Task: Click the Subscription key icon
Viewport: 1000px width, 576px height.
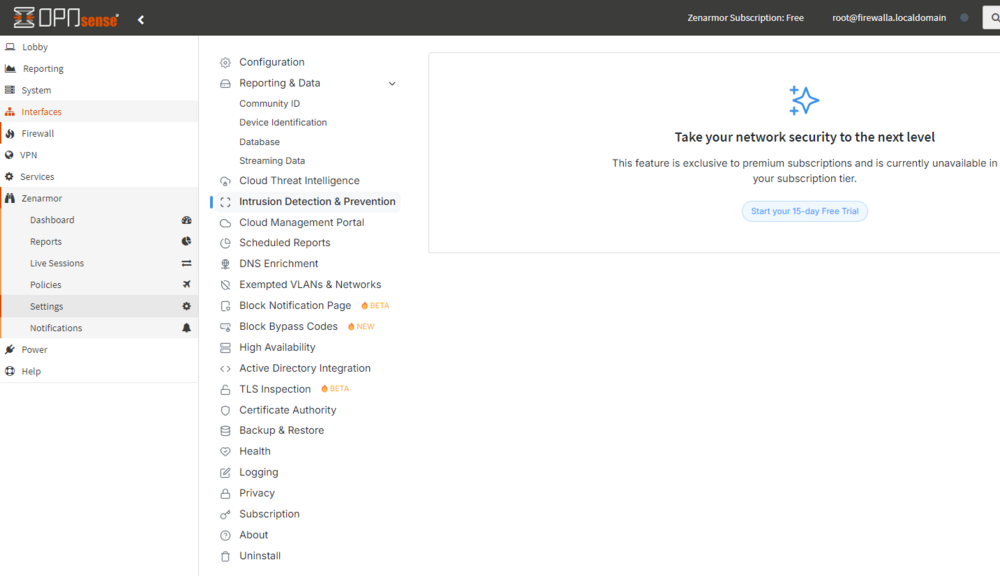Action: (x=225, y=515)
